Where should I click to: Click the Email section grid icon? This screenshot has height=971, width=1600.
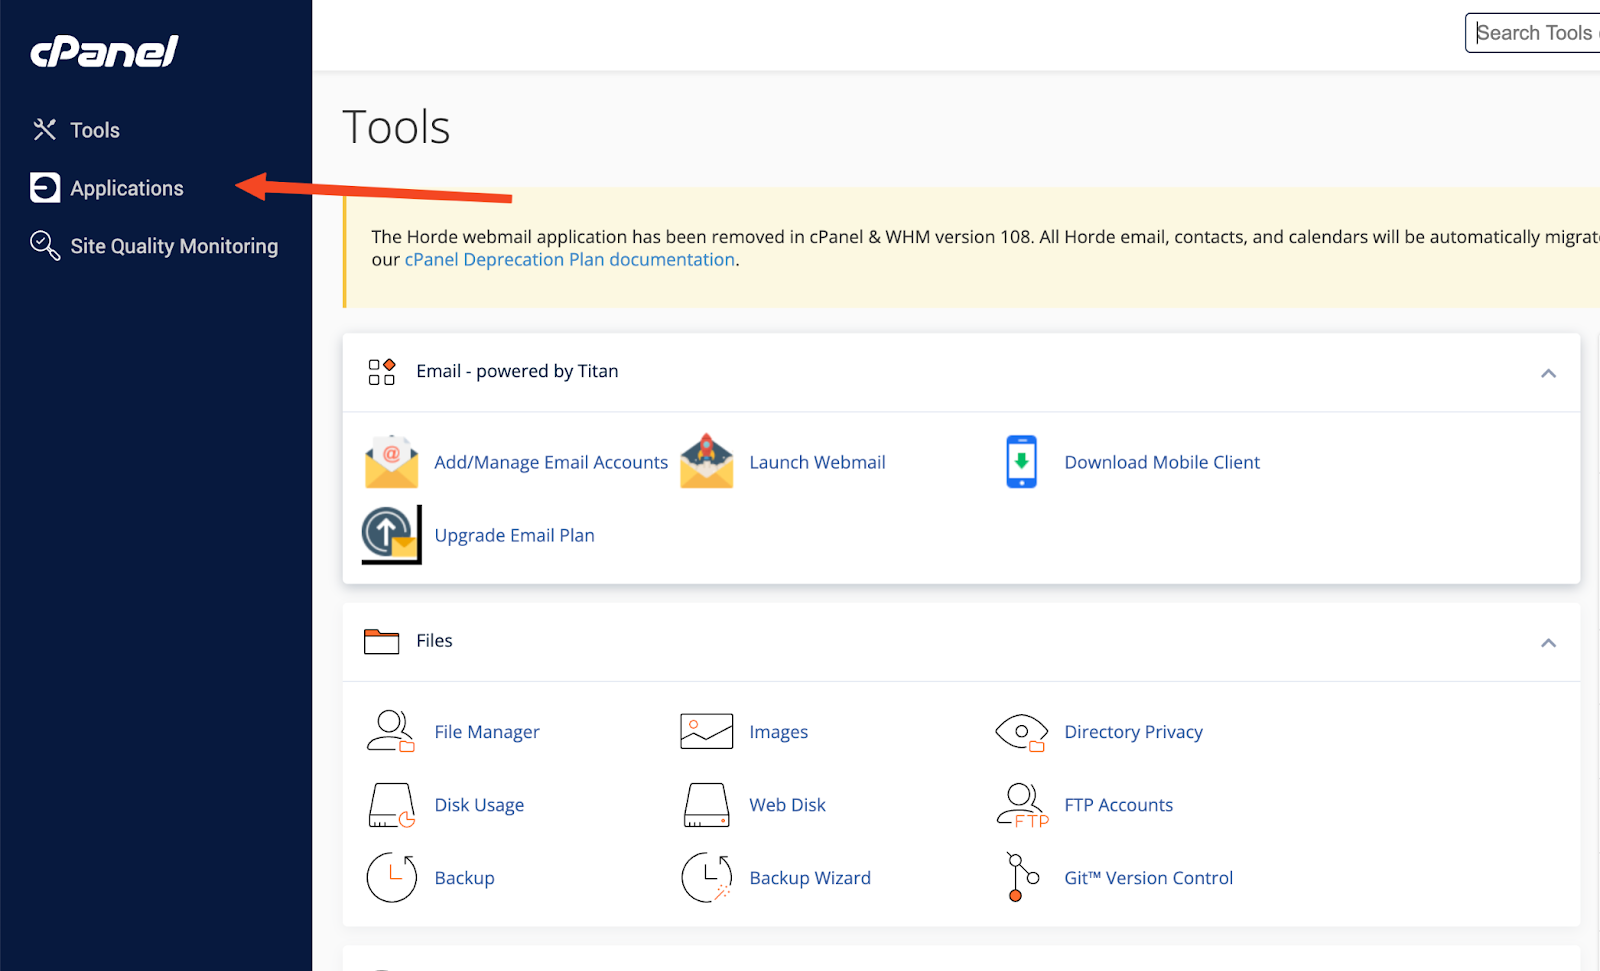[x=382, y=372]
